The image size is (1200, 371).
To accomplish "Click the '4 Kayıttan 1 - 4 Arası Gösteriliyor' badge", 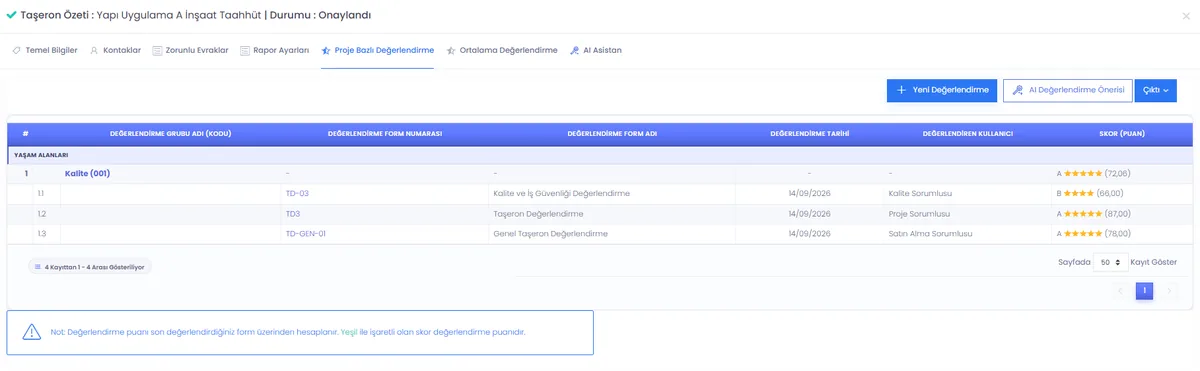I will click(x=90, y=267).
